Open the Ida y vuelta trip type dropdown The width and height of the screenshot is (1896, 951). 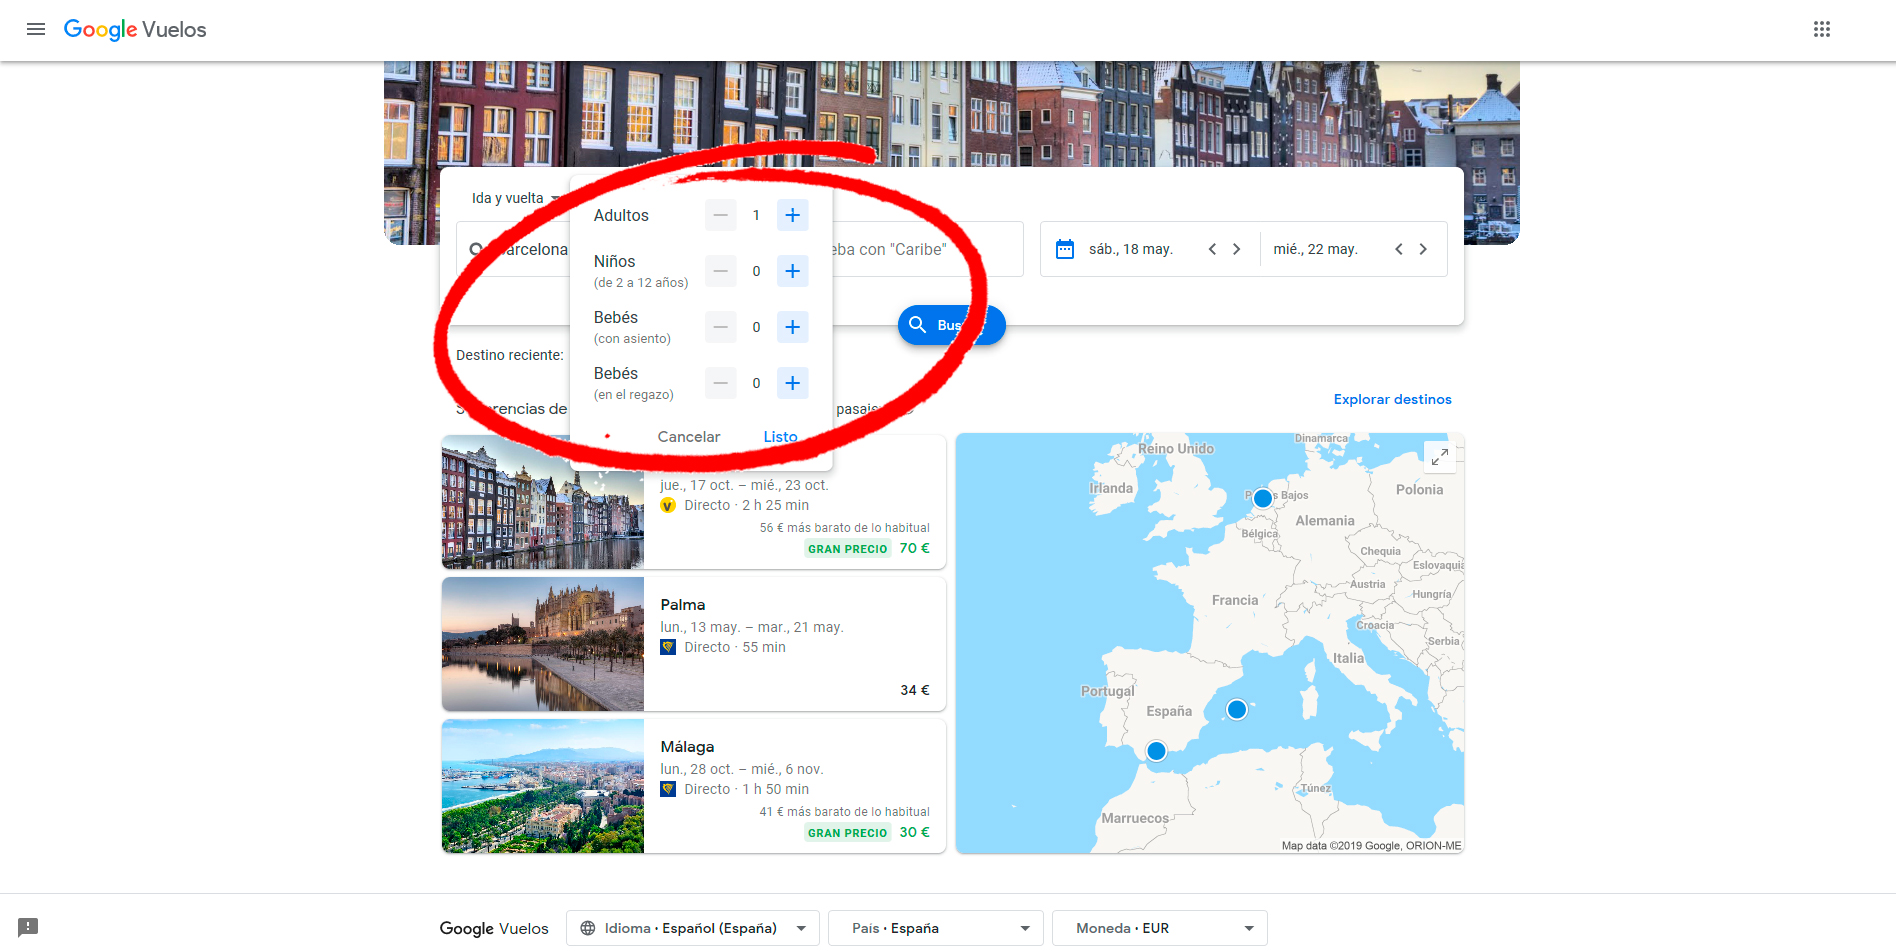[514, 198]
